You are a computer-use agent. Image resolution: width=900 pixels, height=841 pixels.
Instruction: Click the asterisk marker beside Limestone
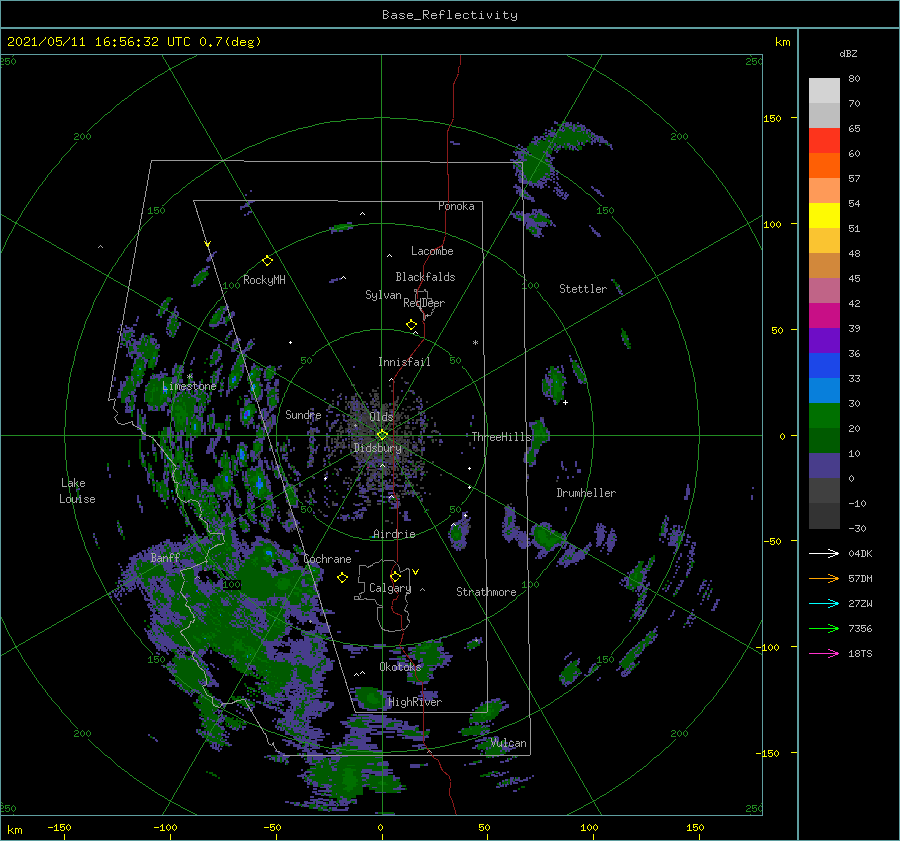coord(189,377)
